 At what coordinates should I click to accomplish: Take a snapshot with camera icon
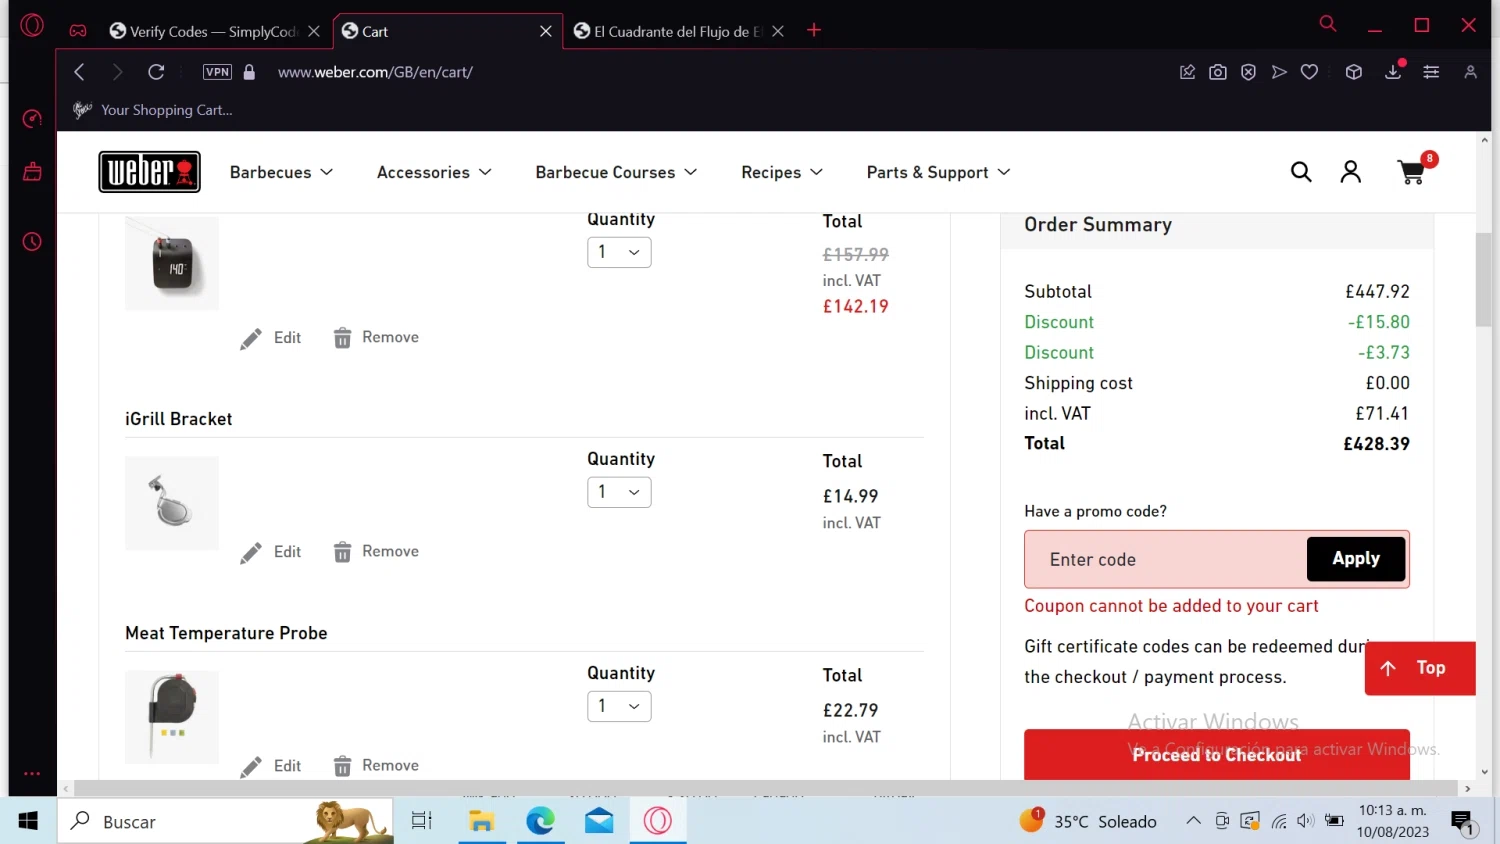1218,72
